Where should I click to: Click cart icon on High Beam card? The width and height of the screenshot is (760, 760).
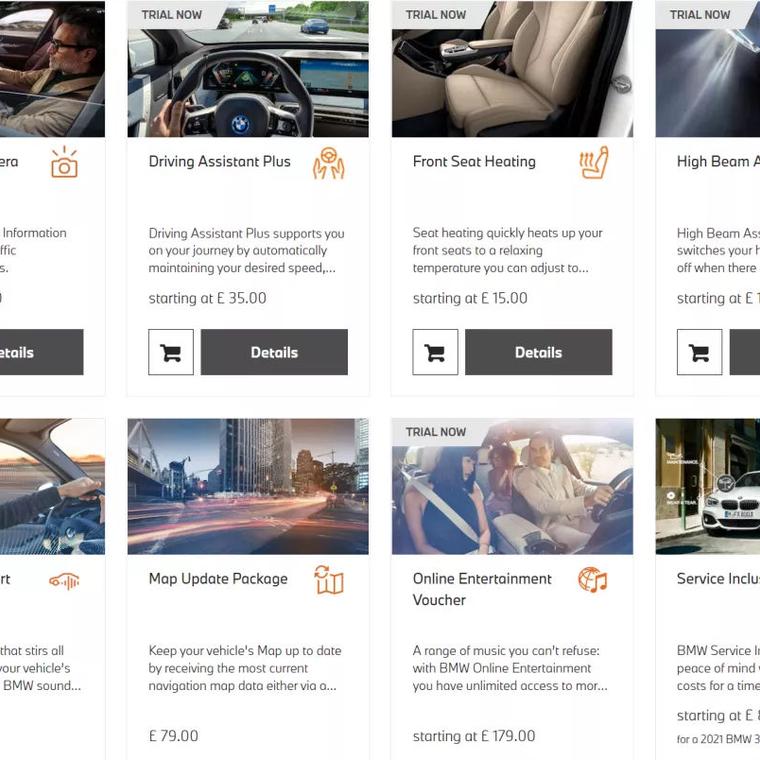point(699,352)
